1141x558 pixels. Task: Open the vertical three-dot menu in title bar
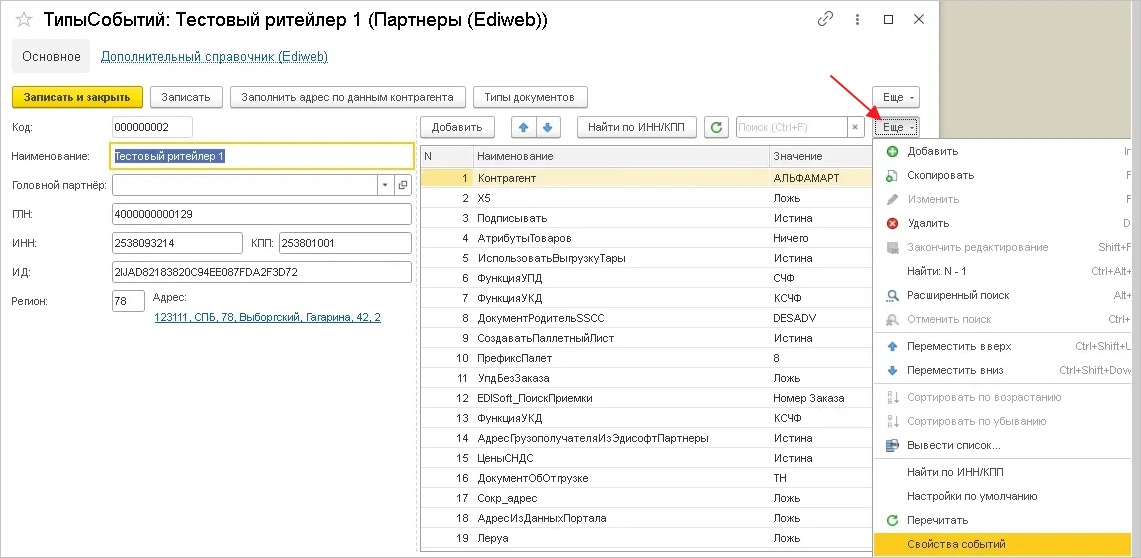coord(859,19)
